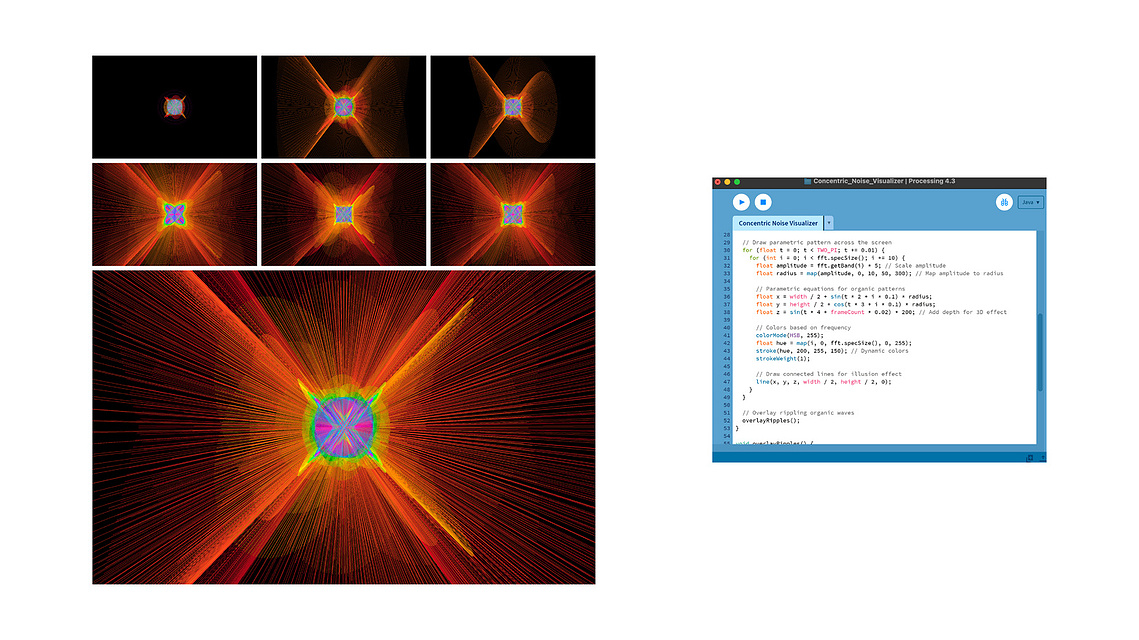1139x640 pixels.
Task: Click the 'overlayRipples();' call line
Action: click(x=771, y=421)
